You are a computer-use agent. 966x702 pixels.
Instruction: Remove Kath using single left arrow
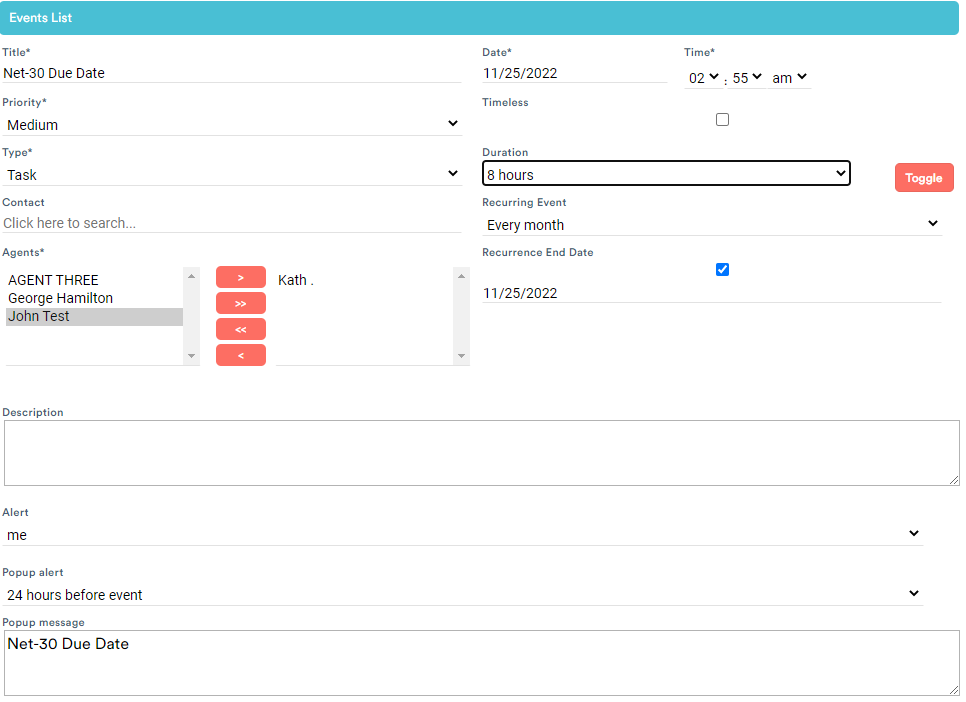(240, 354)
